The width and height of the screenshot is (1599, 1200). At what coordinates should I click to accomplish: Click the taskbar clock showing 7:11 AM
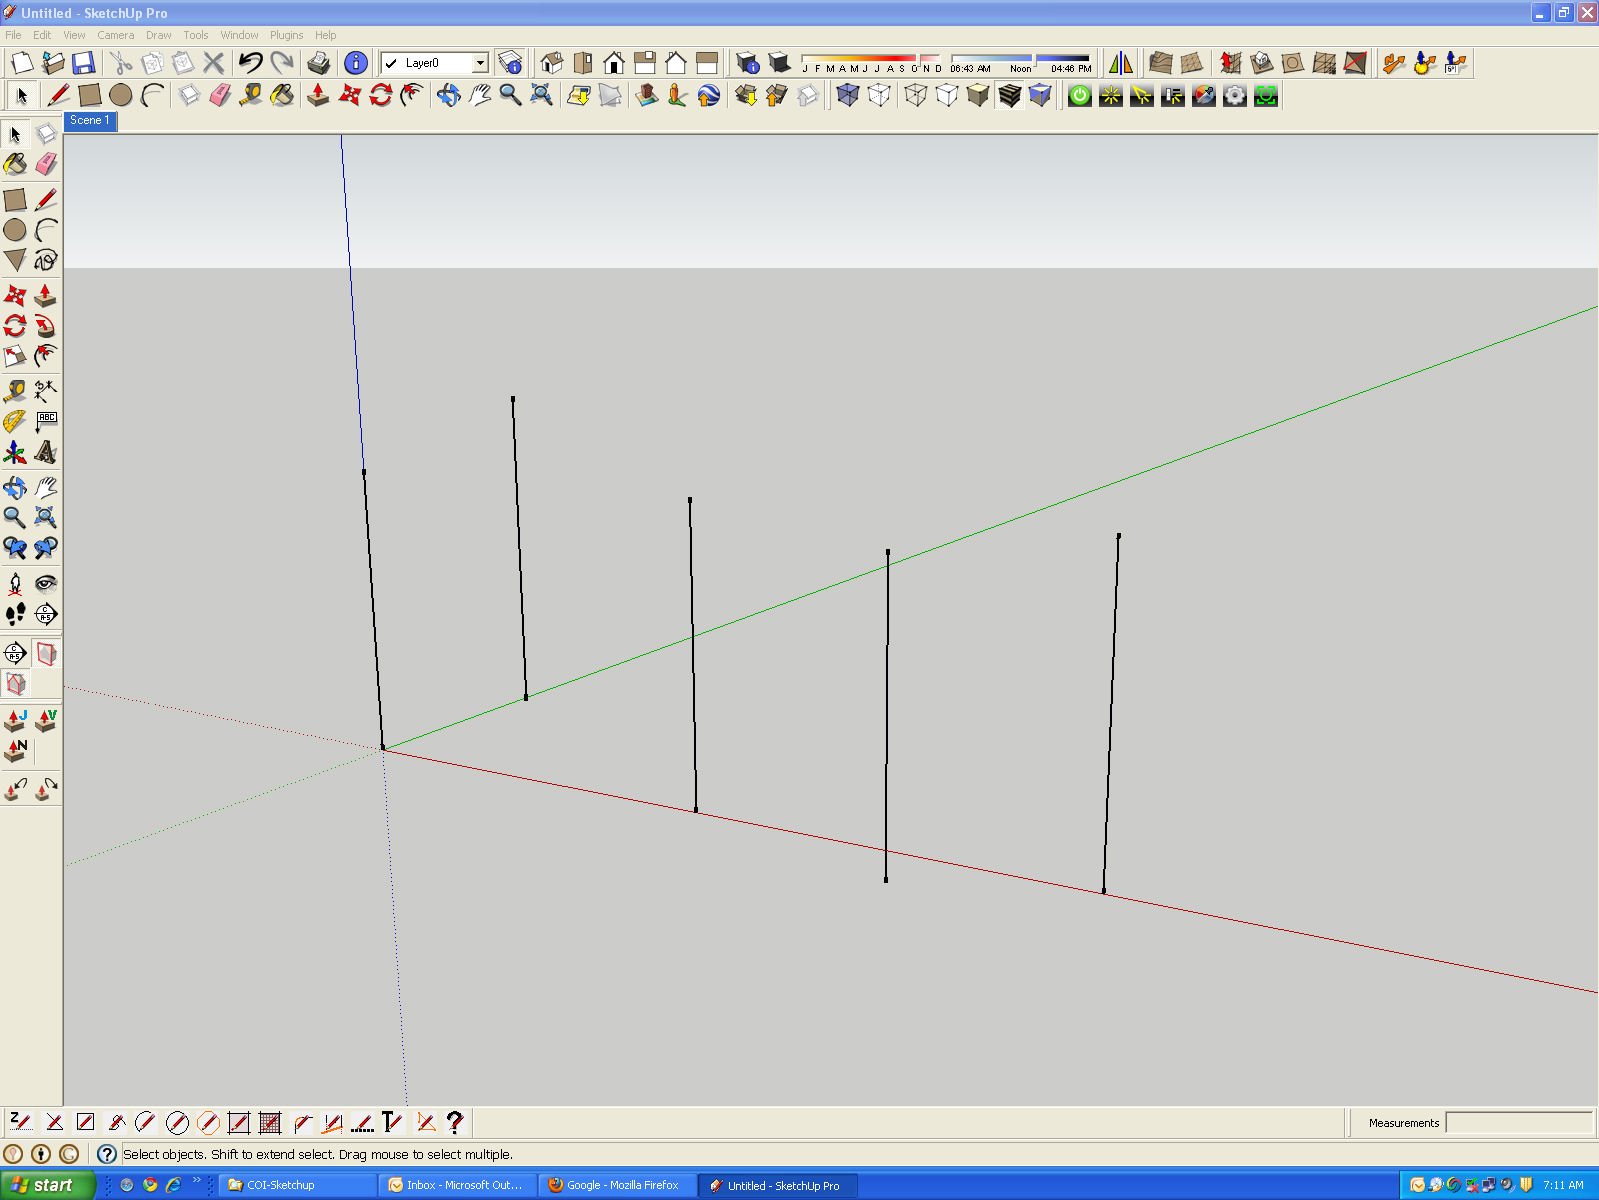click(1563, 1185)
